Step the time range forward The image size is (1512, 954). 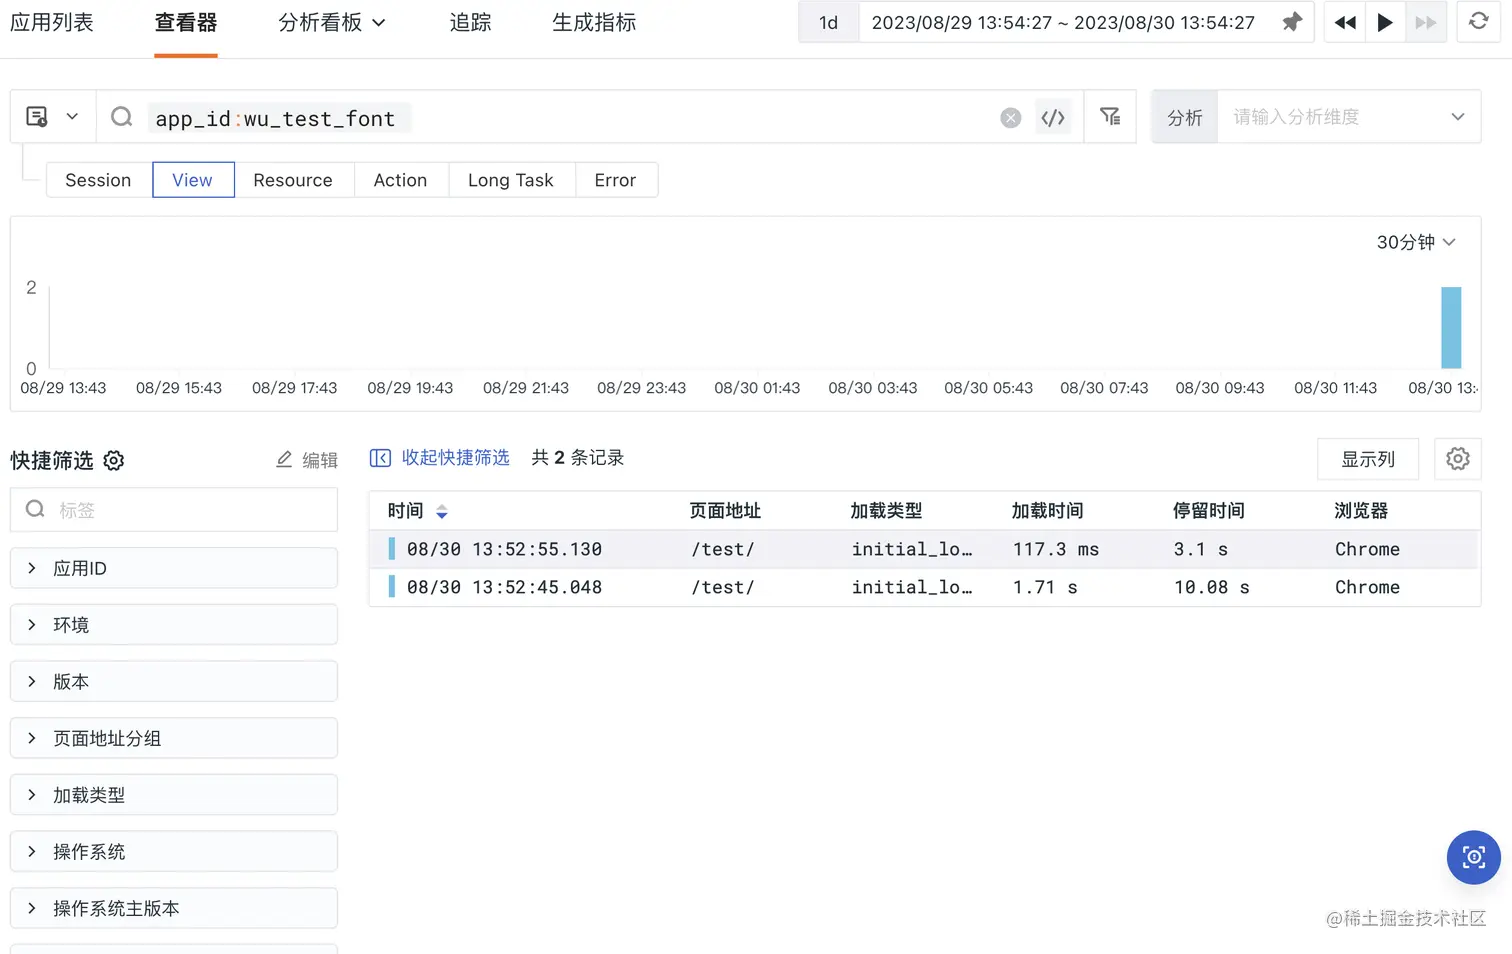click(x=1426, y=22)
